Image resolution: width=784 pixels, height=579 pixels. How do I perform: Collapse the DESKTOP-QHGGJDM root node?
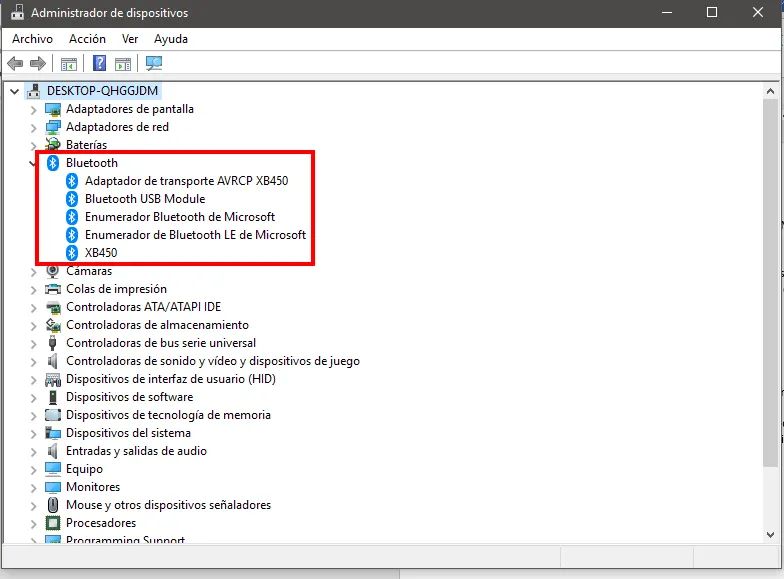coord(14,91)
